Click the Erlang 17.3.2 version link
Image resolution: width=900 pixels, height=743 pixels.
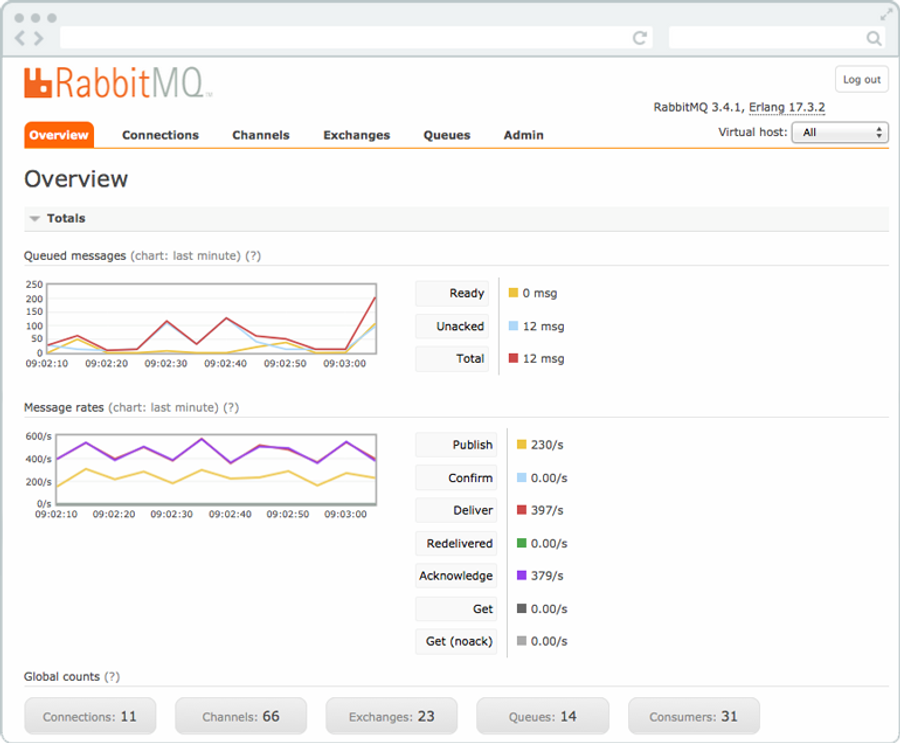(787, 107)
